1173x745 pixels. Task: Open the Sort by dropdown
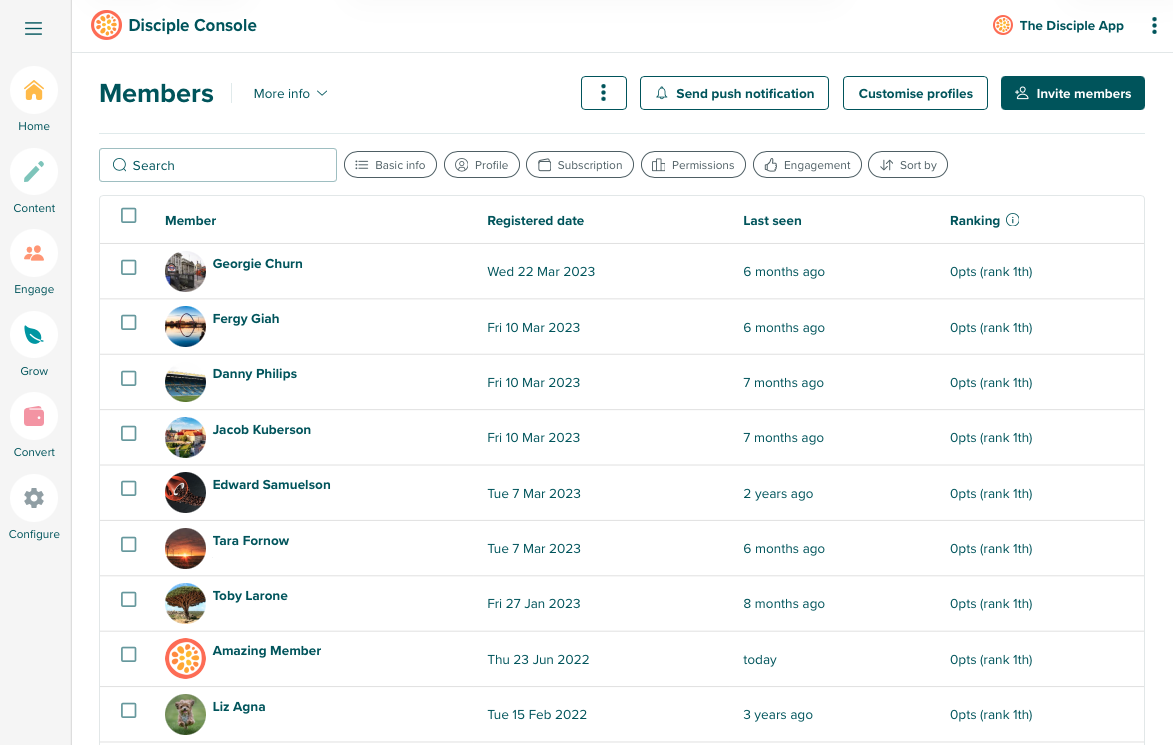(x=907, y=165)
